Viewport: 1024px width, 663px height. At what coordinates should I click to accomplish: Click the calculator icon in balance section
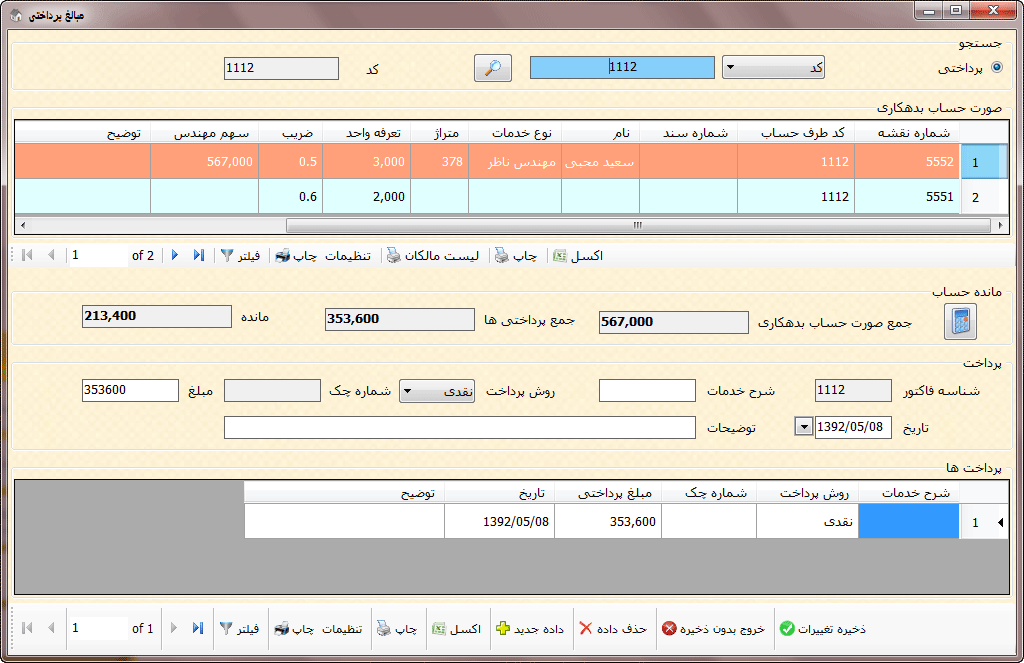coord(960,321)
